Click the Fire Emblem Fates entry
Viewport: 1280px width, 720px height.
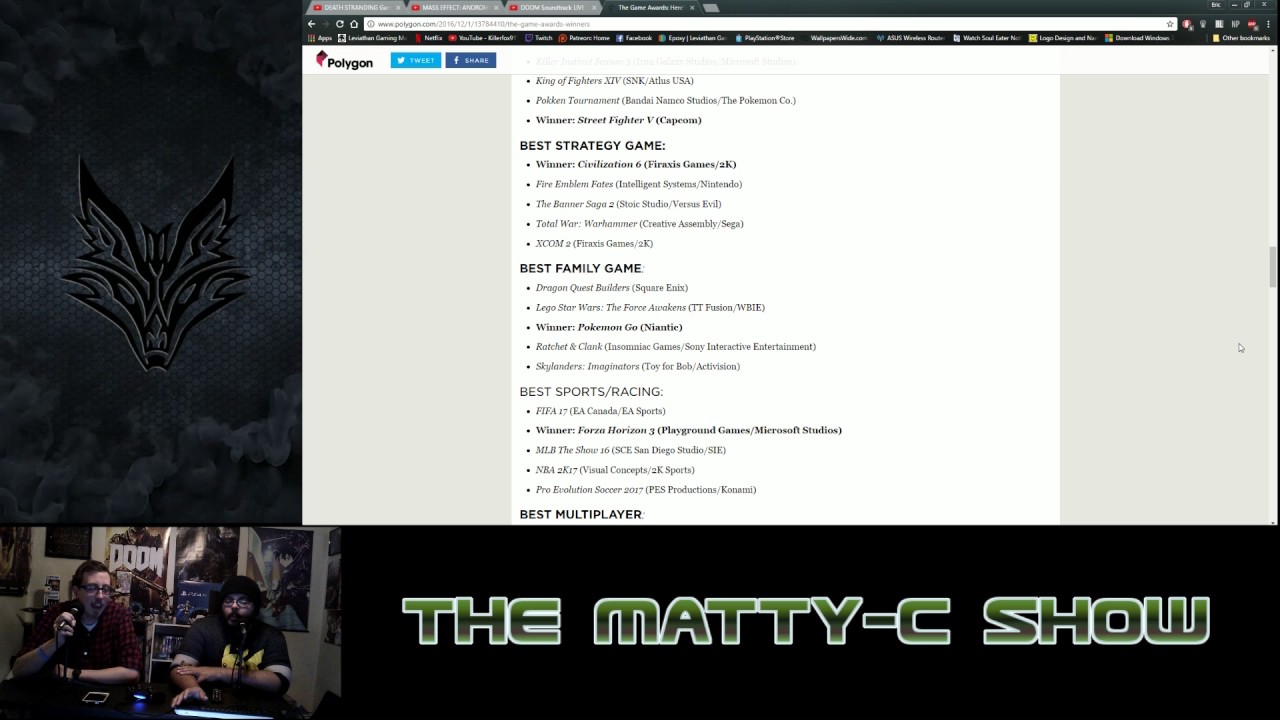[x=638, y=184]
